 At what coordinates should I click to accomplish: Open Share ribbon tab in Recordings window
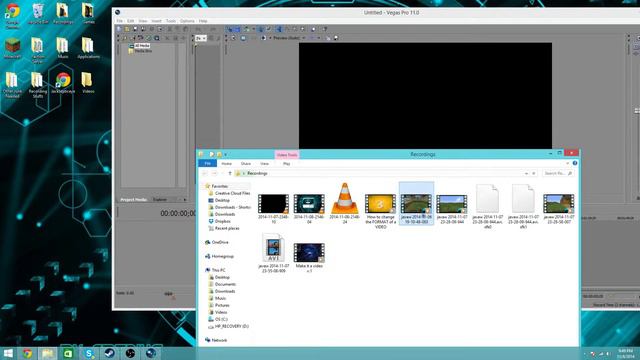click(x=246, y=164)
